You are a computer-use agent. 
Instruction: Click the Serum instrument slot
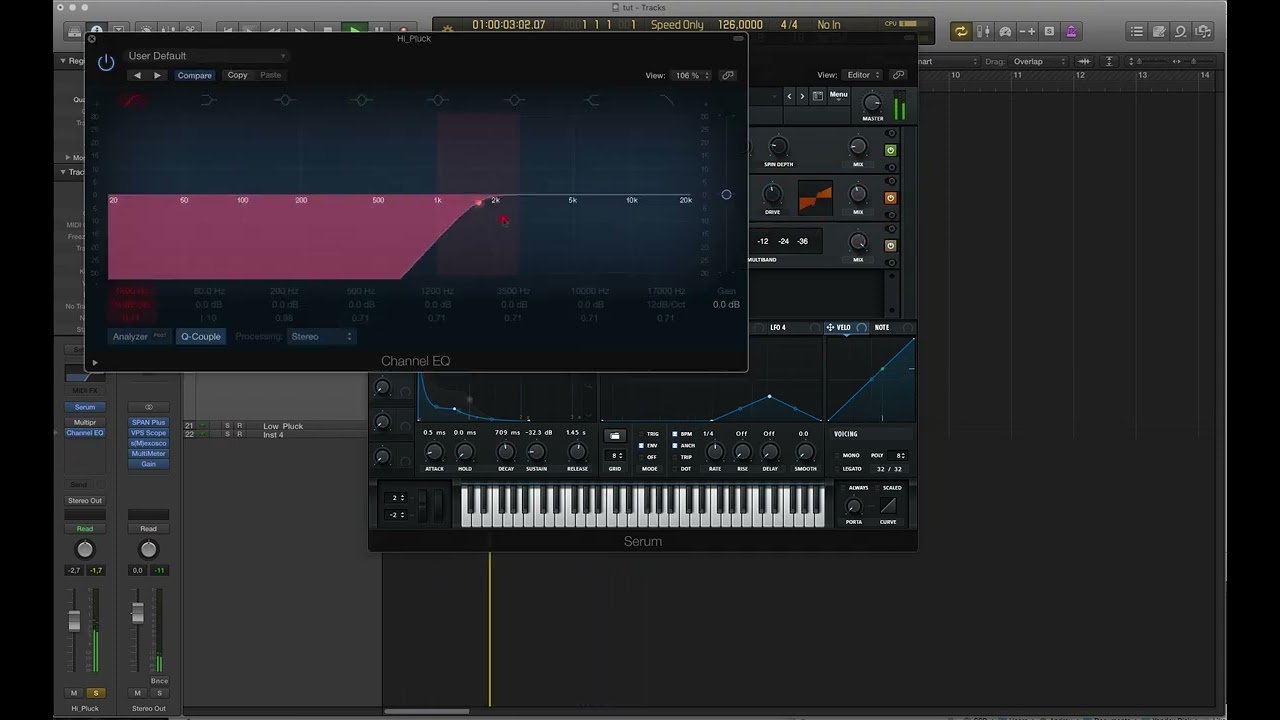(x=85, y=407)
